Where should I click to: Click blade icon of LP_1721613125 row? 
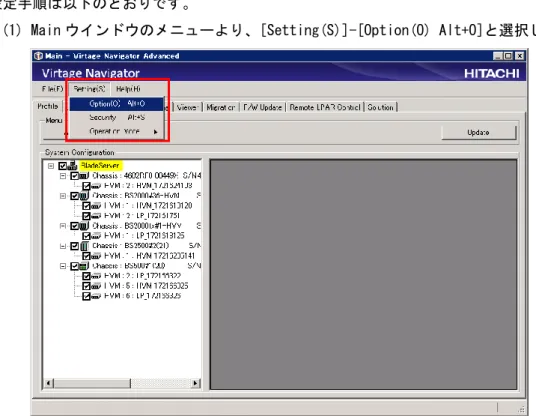96,236
